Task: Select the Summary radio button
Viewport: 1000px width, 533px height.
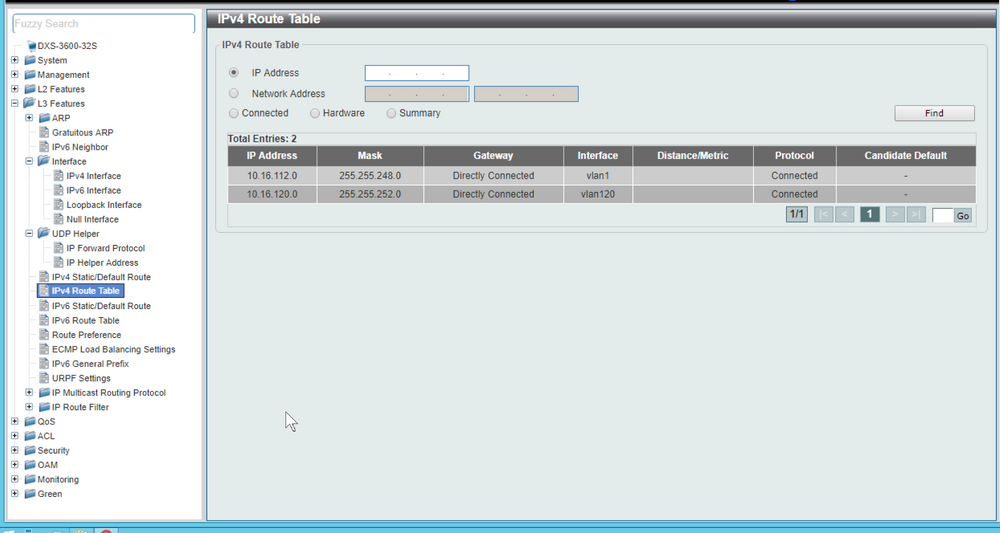Action: click(391, 113)
